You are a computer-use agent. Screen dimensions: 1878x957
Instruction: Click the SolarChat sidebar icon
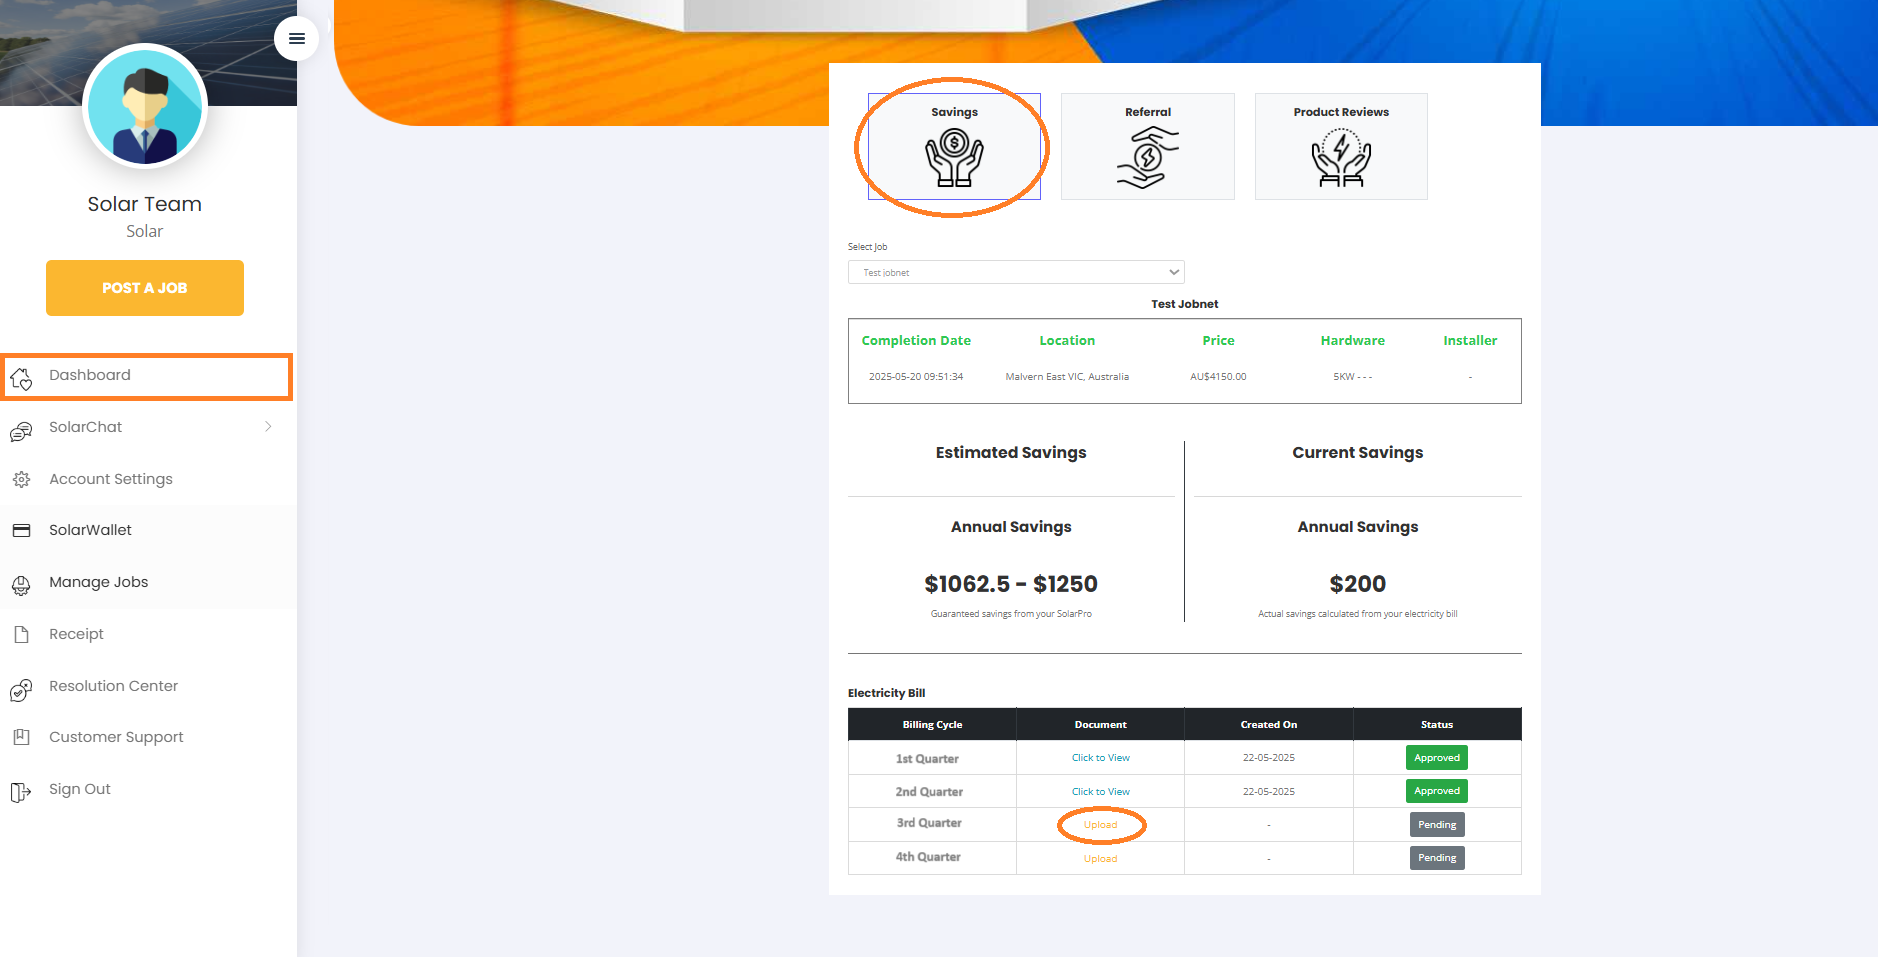coord(21,429)
